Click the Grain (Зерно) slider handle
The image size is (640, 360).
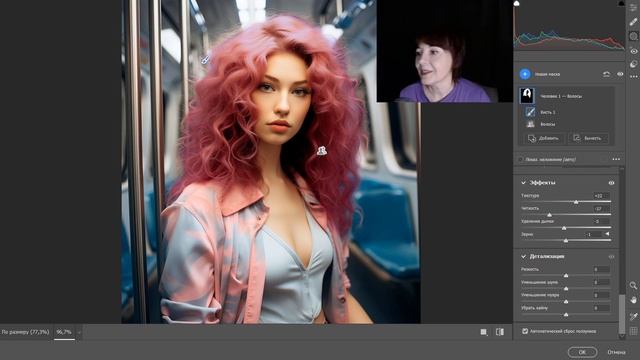point(566,241)
